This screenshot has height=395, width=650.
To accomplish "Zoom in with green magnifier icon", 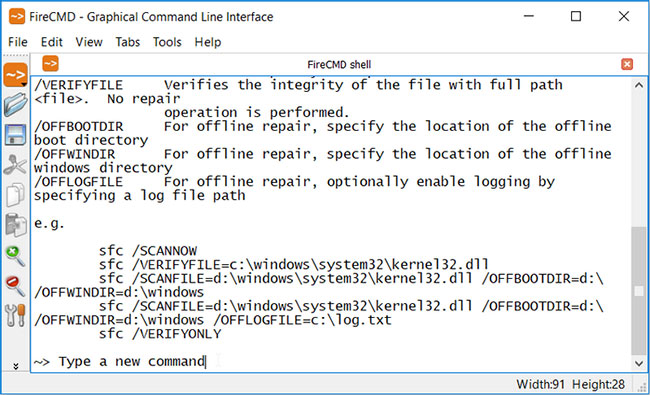I will pyautogui.click(x=15, y=256).
